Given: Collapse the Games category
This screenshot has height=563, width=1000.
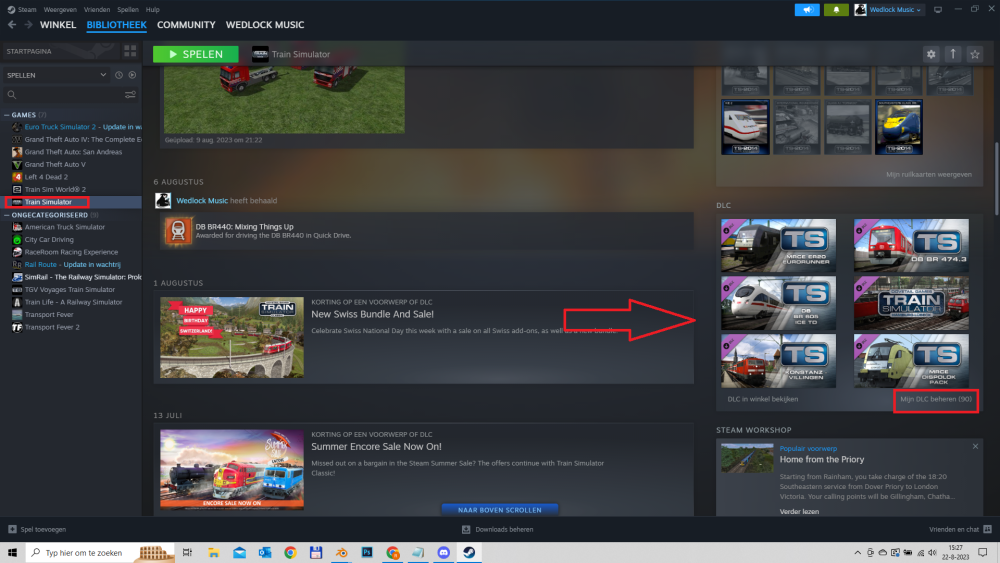Looking at the screenshot, I should [6, 115].
